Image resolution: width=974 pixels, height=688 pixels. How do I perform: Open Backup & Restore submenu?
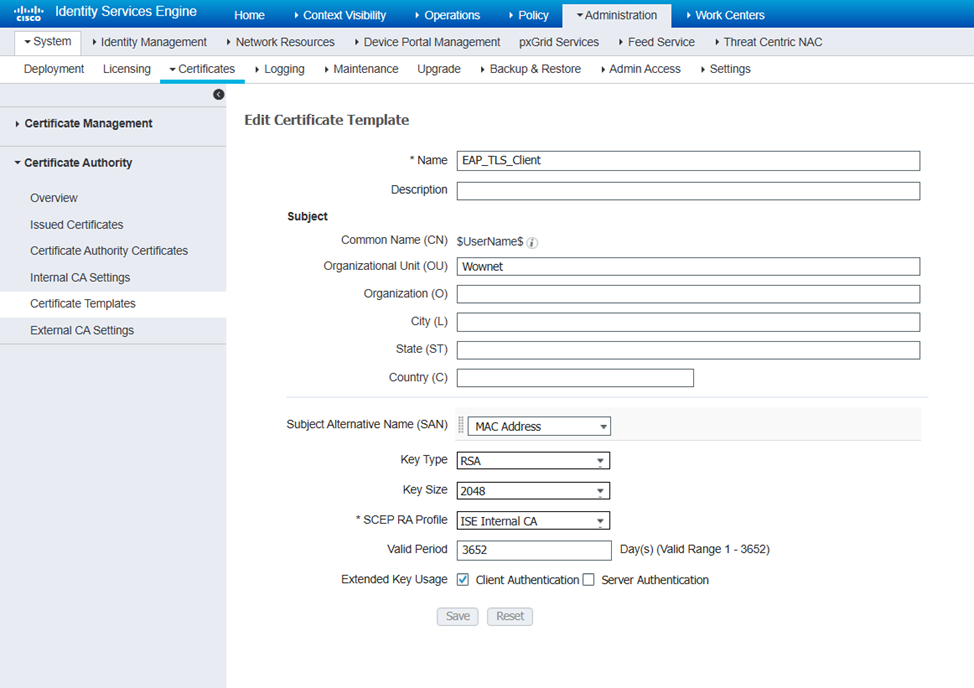click(531, 69)
